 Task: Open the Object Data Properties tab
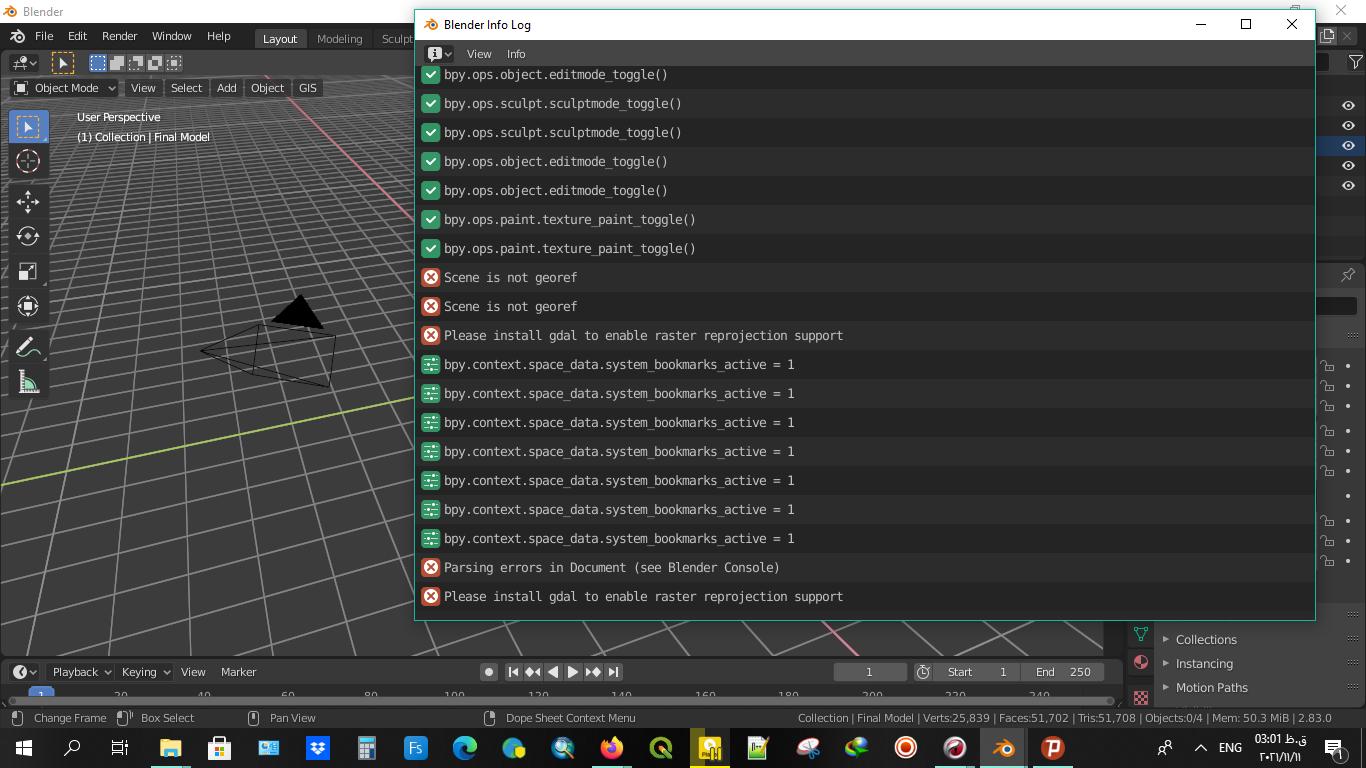pos(1140,634)
